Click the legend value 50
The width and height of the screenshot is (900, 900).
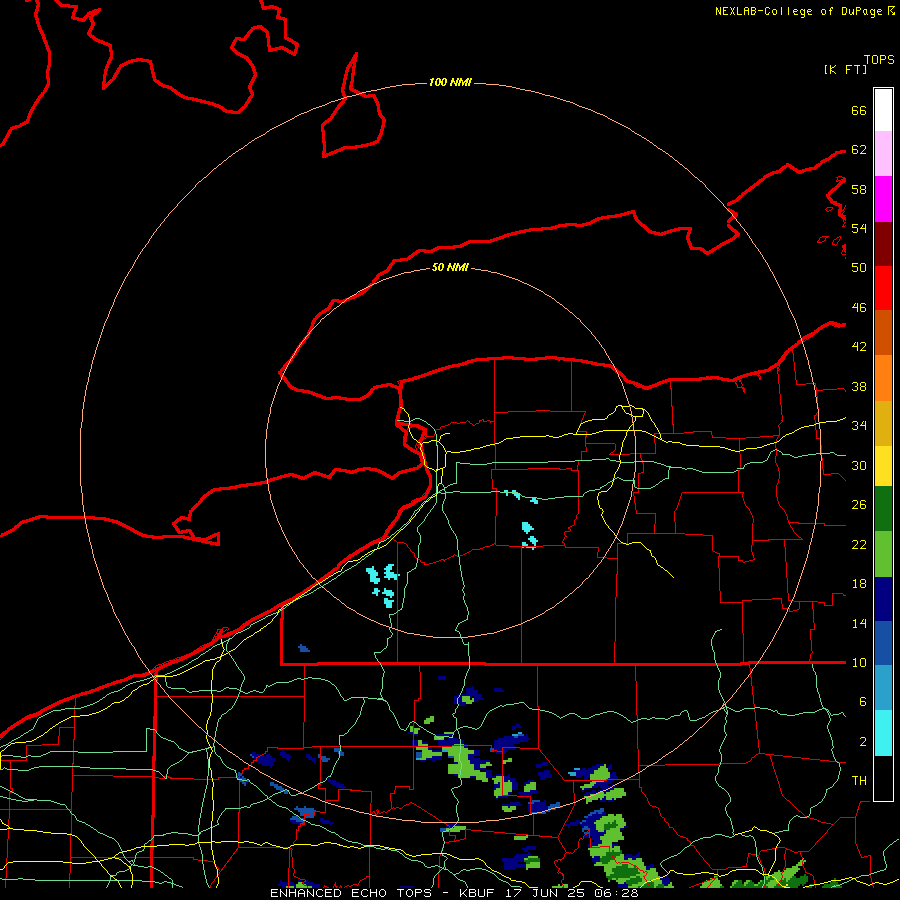[859, 267]
